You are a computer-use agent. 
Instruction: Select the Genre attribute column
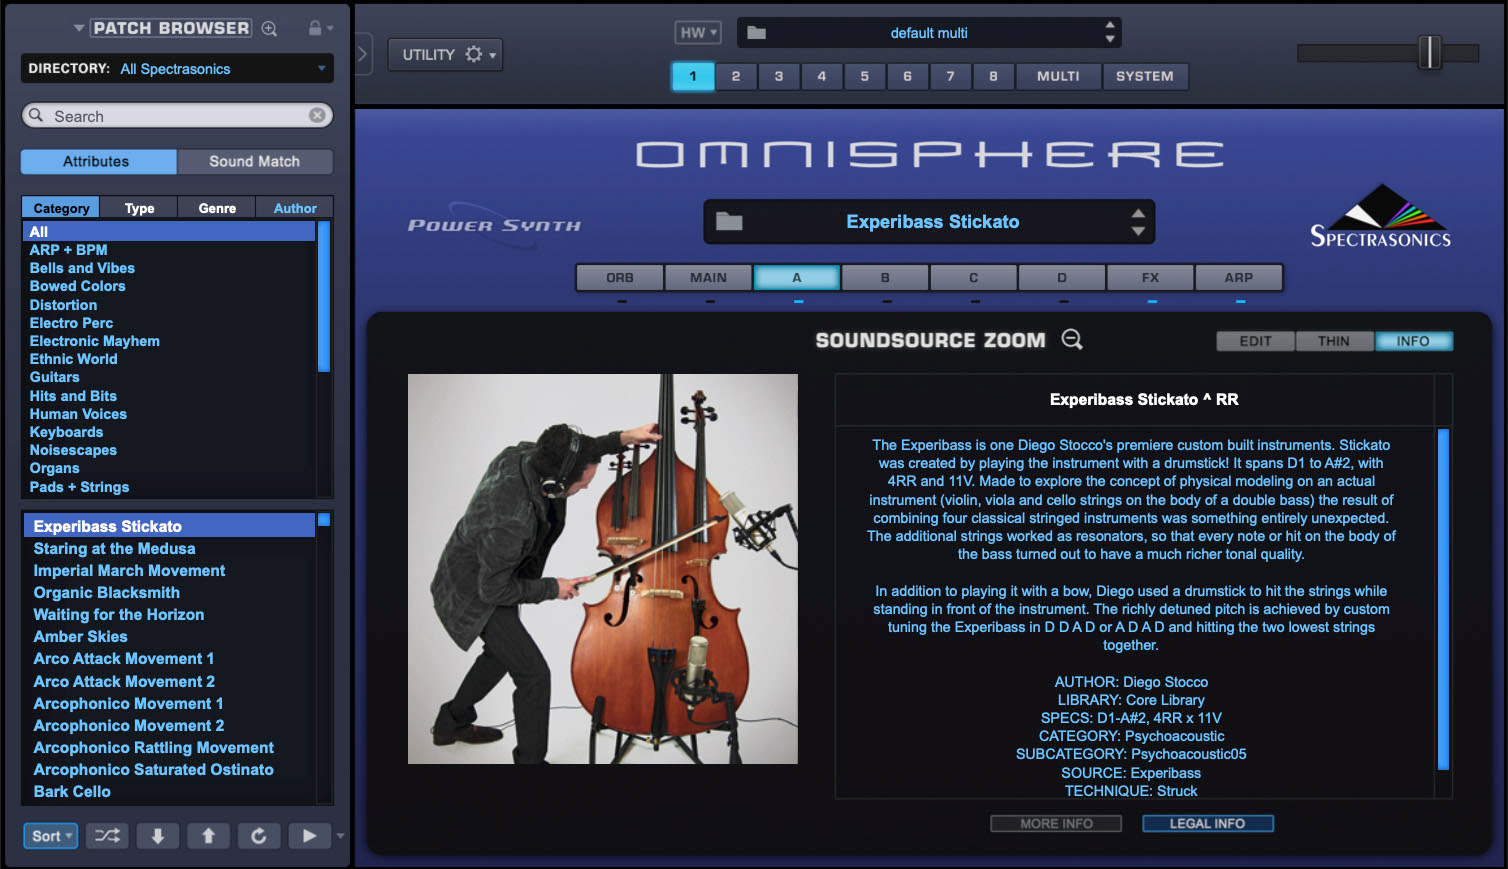[217, 208]
